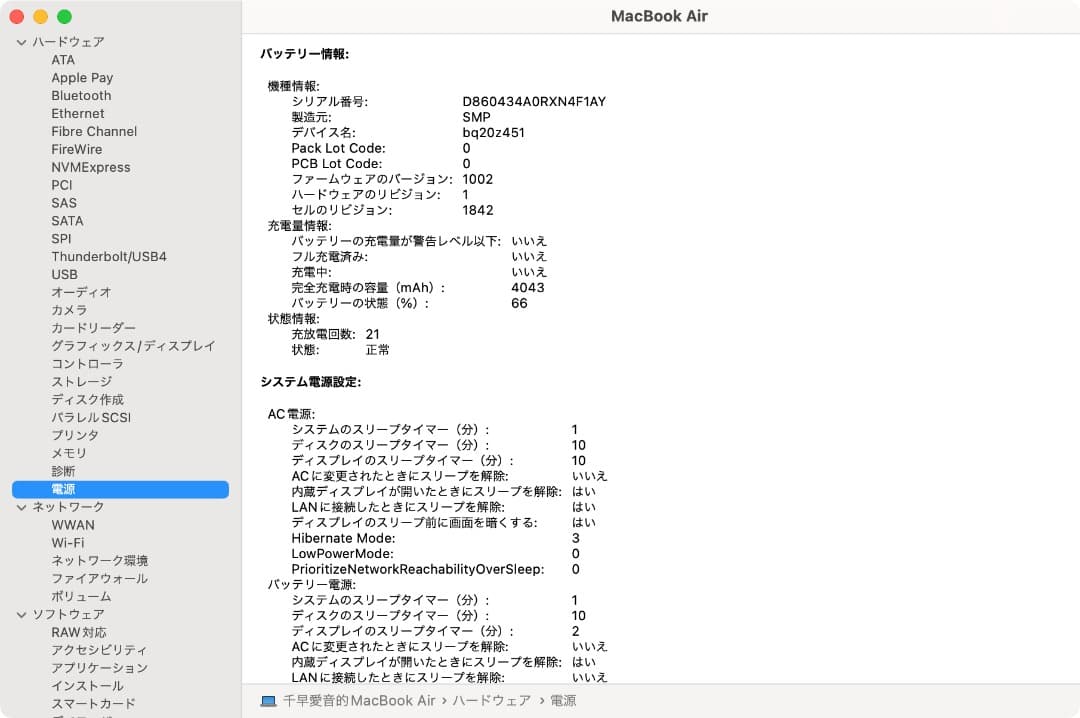Open the NVMExpress entry
This screenshot has height=718, width=1080.
tap(91, 167)
